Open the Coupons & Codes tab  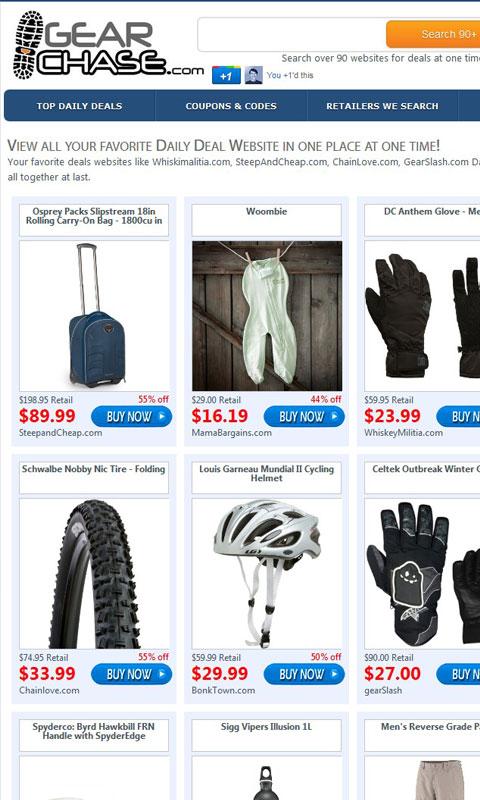tap(231, 106)
